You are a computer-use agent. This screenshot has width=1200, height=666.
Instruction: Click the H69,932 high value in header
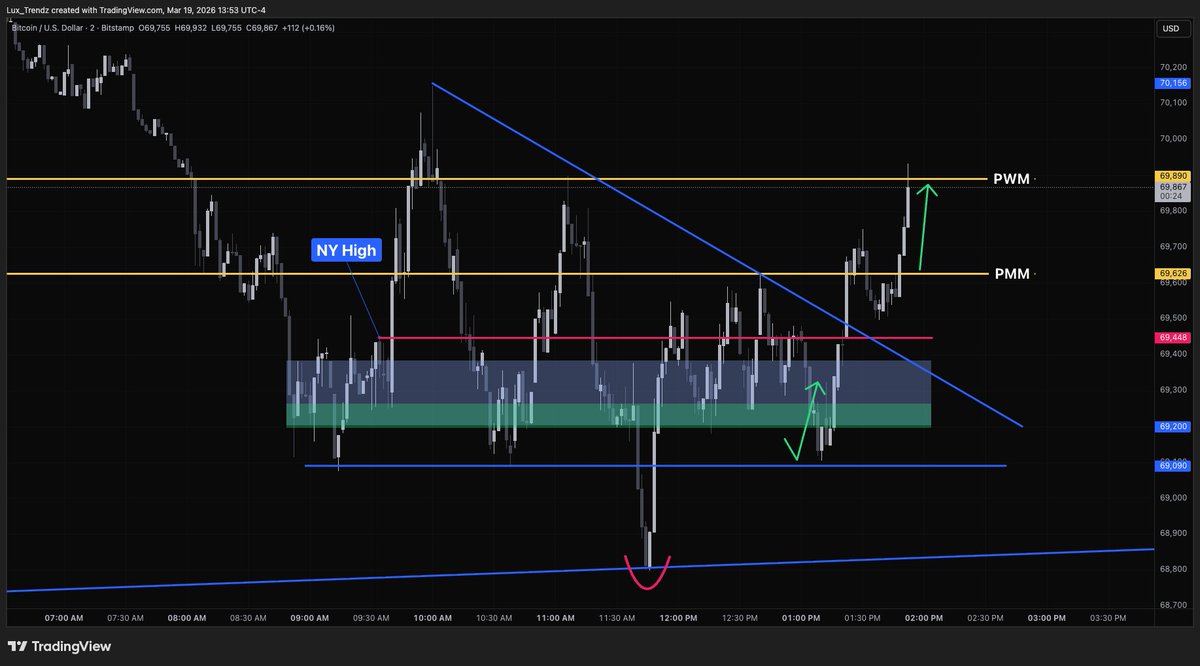(191, 27)
